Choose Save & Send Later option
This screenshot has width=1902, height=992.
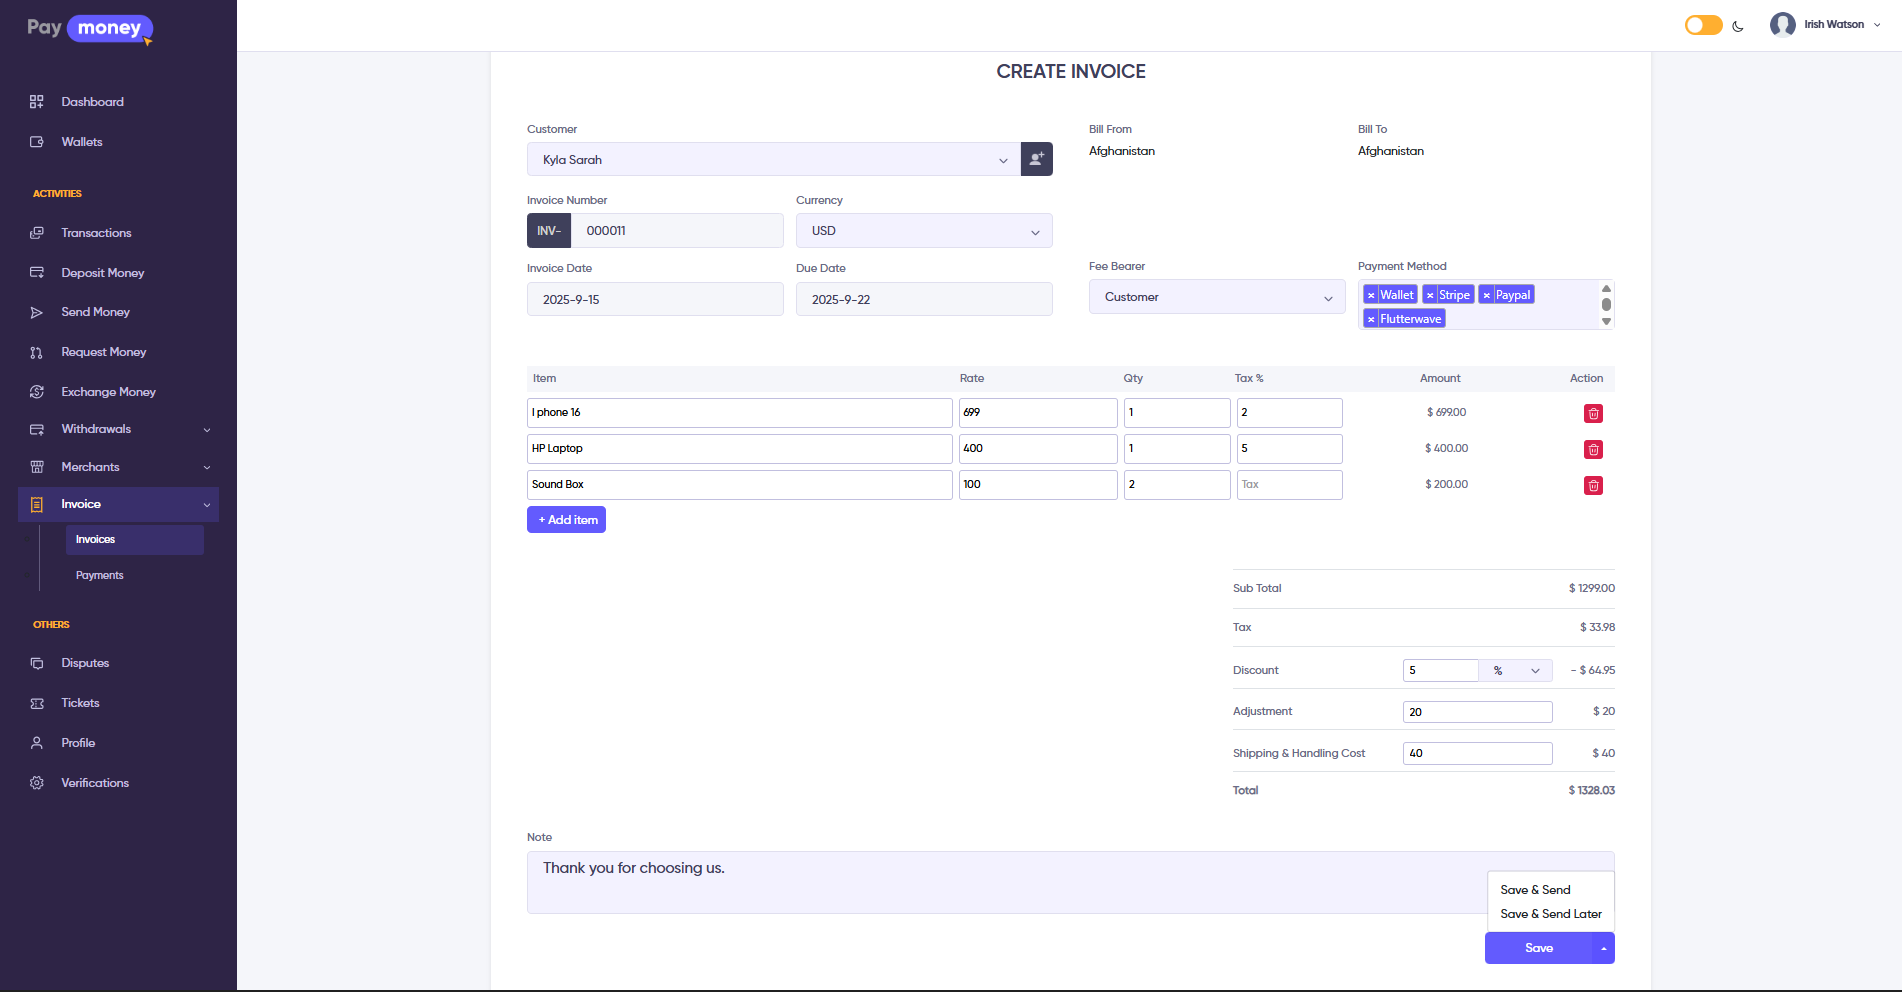coord(1550,914)
